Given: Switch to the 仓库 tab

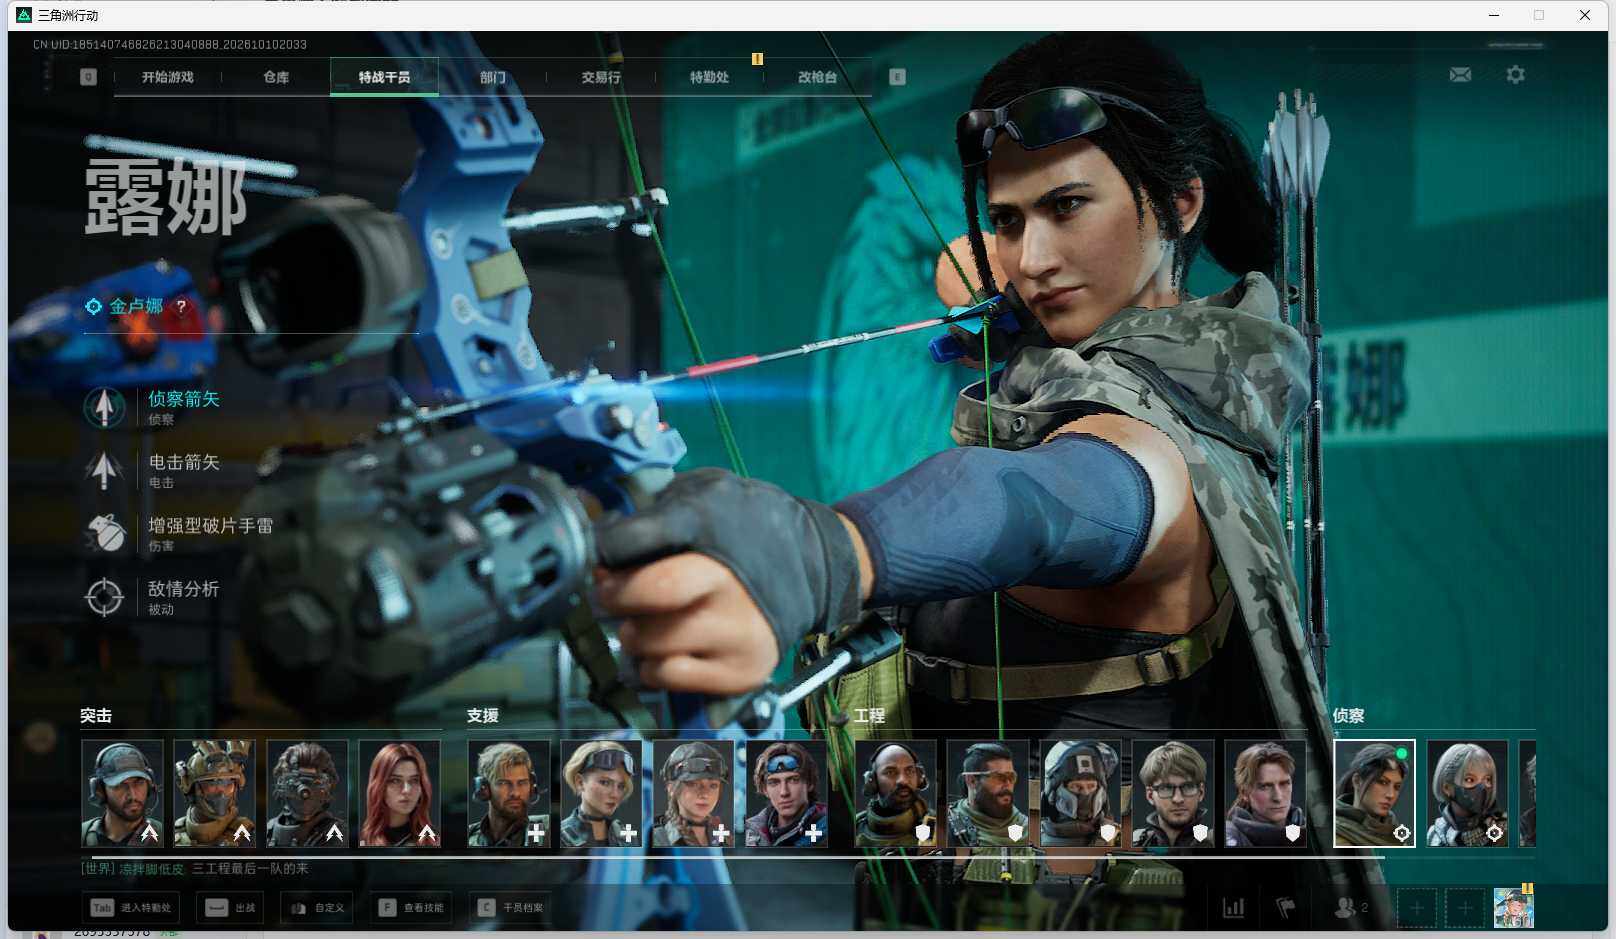Looking at the screenshot, I should click(x=276, y=77).
